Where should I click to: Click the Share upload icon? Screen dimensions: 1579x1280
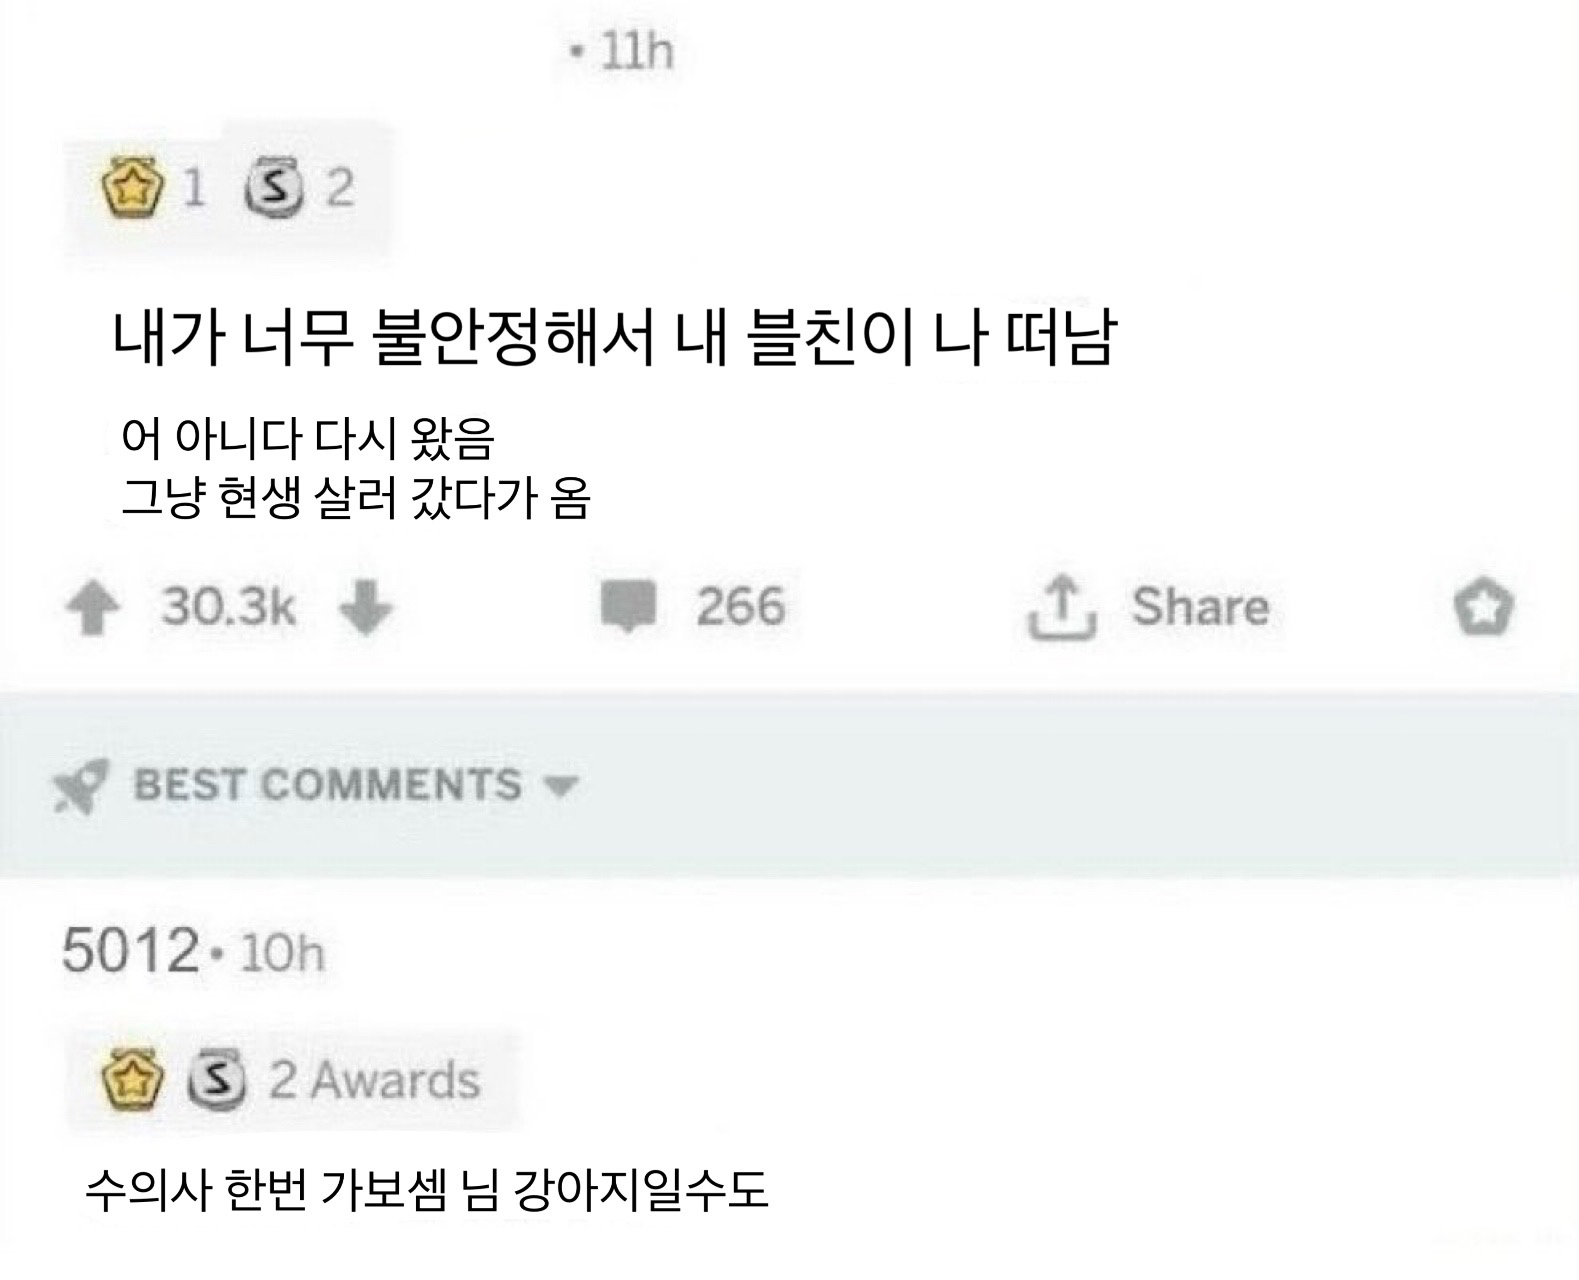(x=1062, y=607)
